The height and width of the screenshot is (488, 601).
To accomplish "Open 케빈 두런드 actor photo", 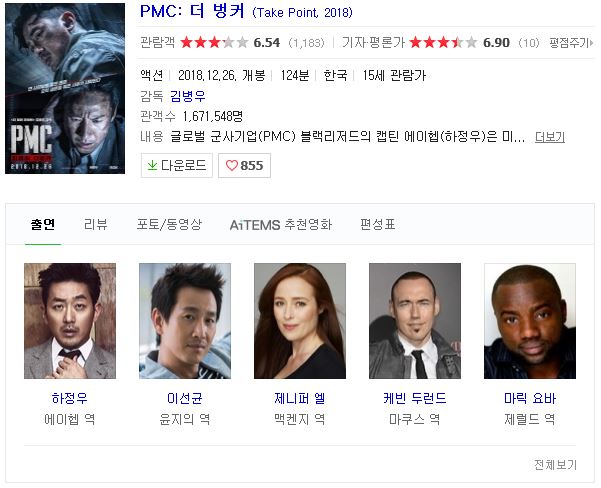I will [x=415, y=321].
